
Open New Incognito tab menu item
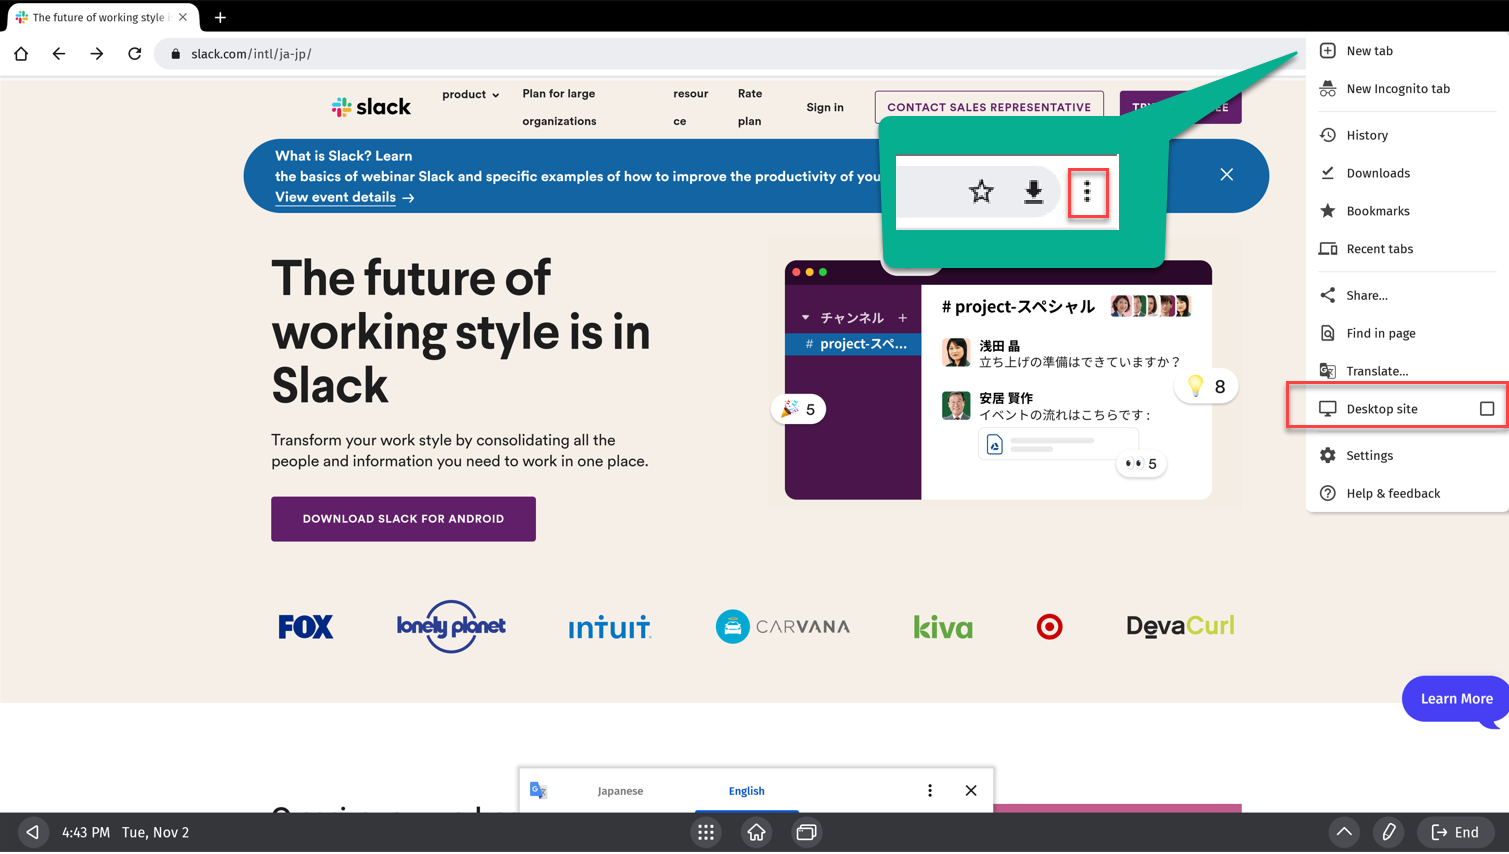coord(1397,89)
